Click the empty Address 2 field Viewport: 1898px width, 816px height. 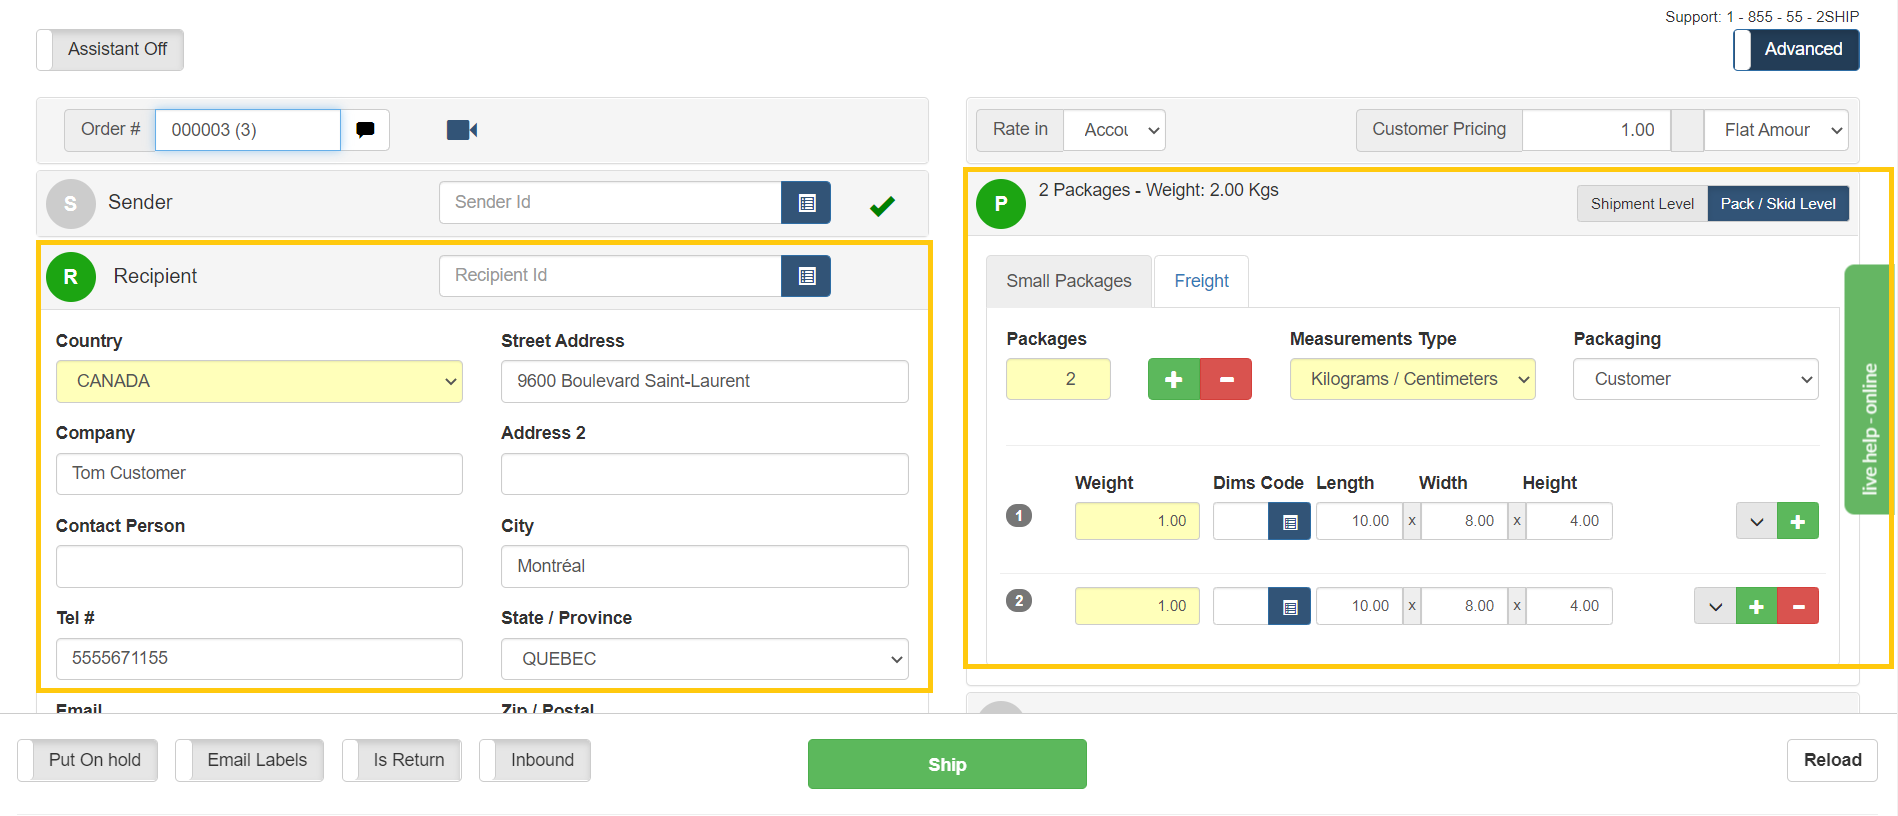pyautogui.click(x=705, y=474)
